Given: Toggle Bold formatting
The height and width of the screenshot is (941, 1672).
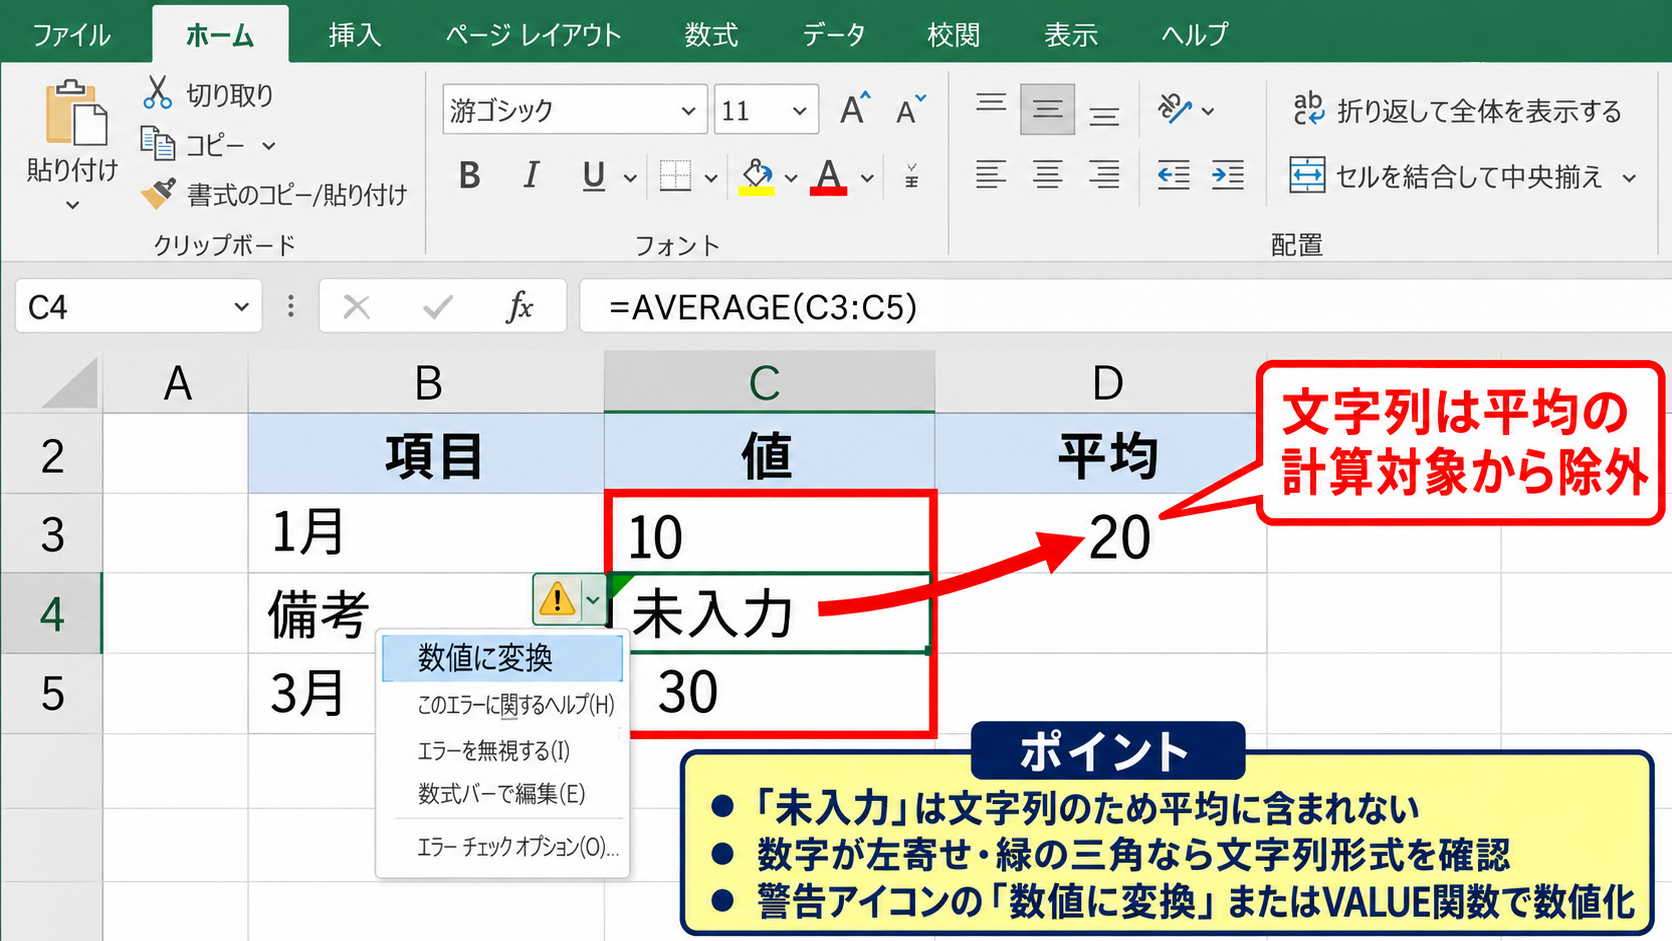Looking at the screenshot, I should (469, 176).
